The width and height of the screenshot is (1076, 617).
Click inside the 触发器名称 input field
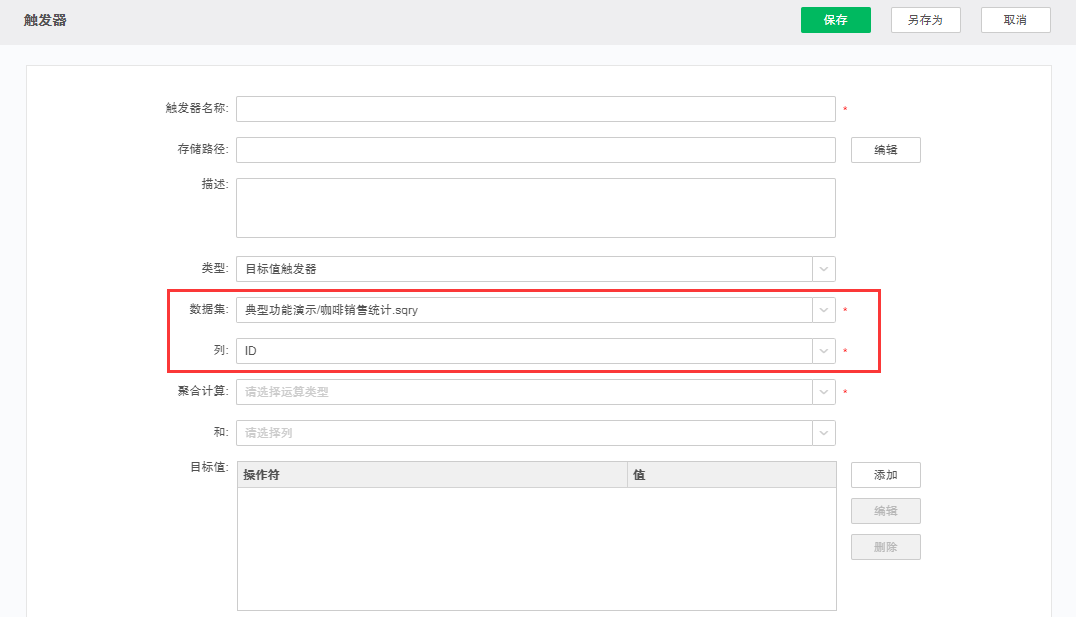tap(536, 108)
